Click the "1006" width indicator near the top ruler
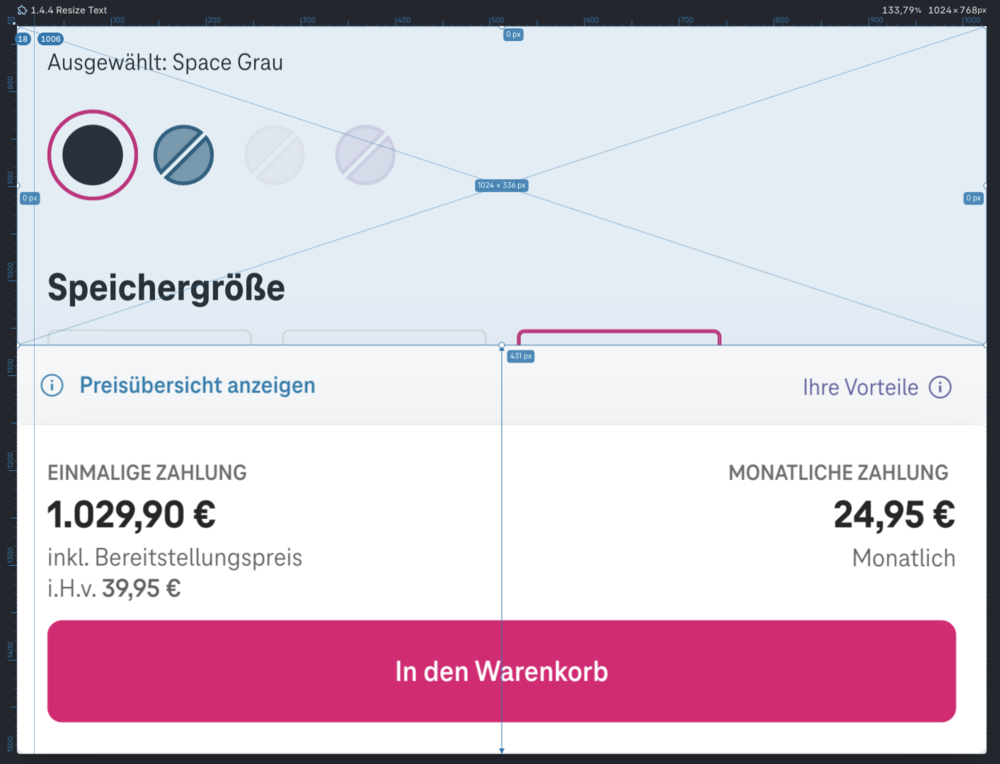The height and width of the screenshot is (764, 1000). pyautogui.click(x=49, y=38)
